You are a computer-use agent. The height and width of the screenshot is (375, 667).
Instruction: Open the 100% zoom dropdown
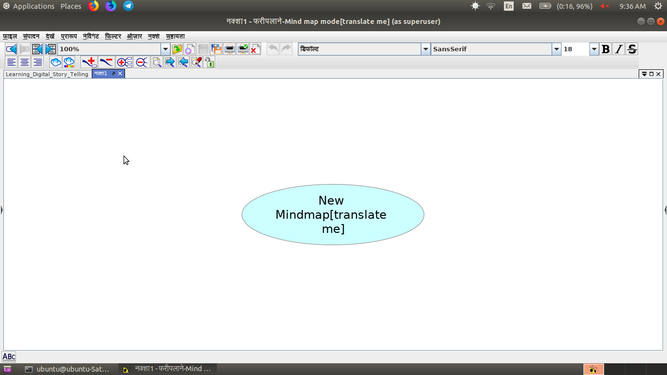(x=165, y=49)
